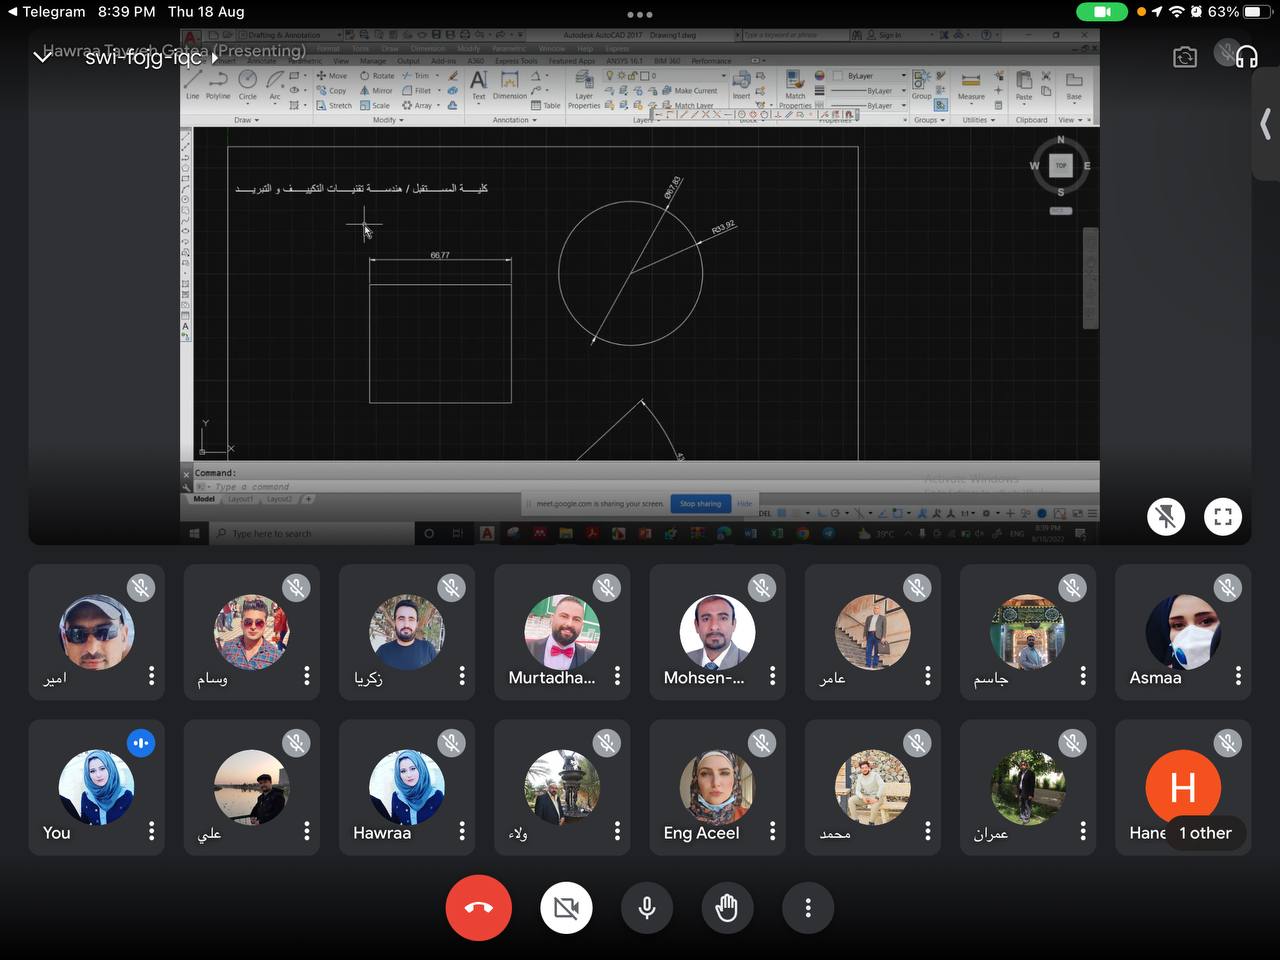The height and width of the screenshot is (960, 1280).
Task: Click the Murtadha participant tile
Action: (561, 632)
